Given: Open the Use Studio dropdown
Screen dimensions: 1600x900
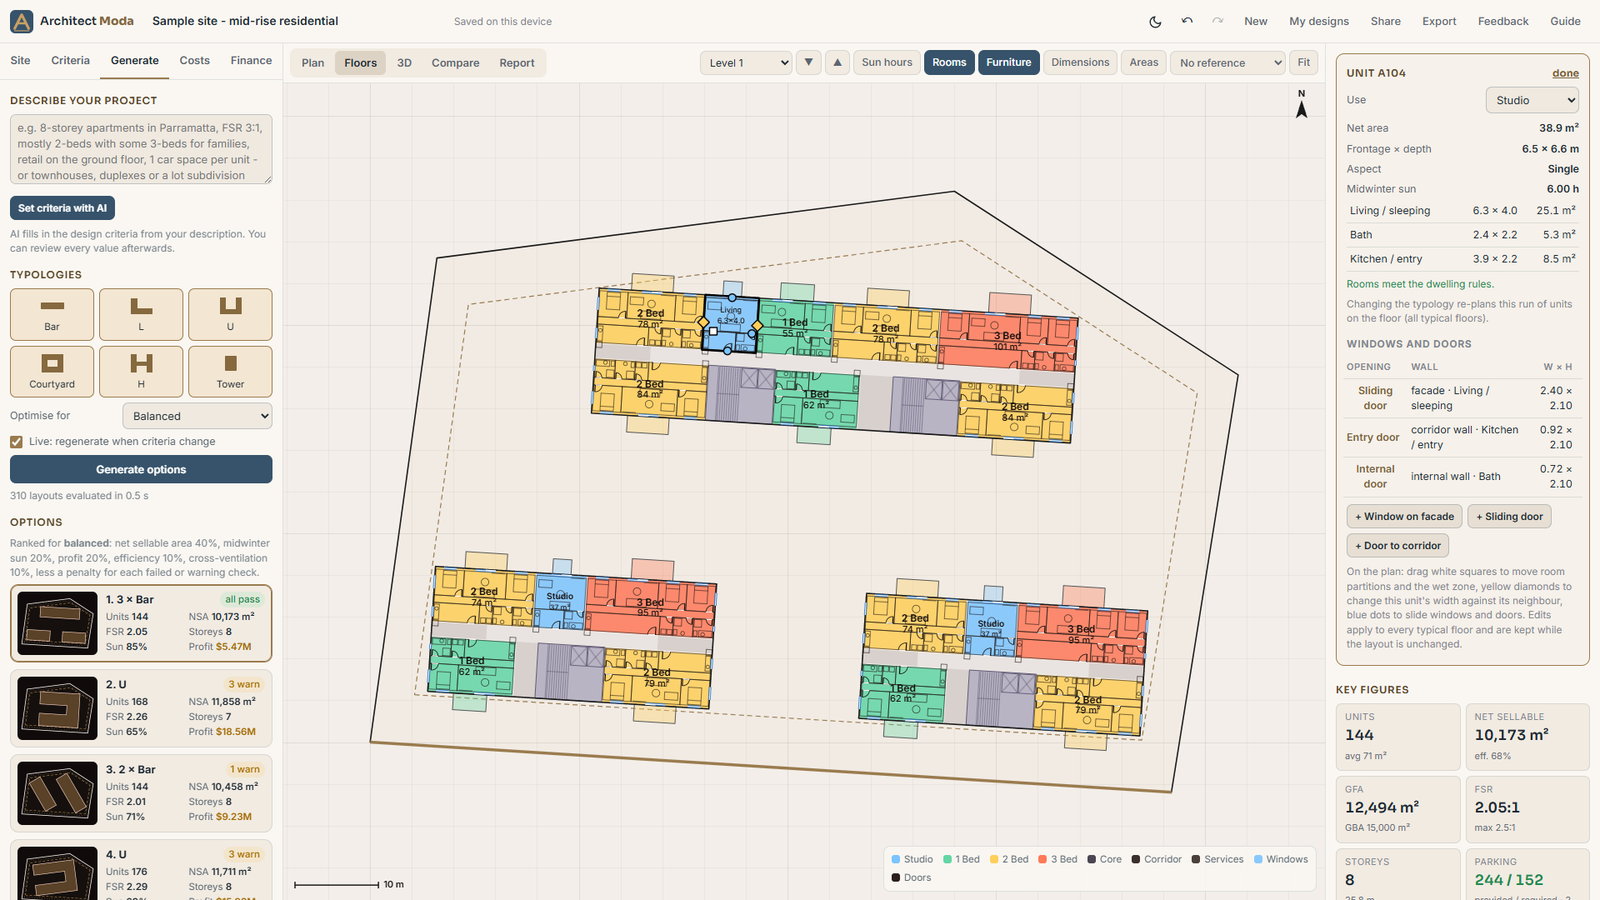Looking at the screenshot, I should (1532, 100).
